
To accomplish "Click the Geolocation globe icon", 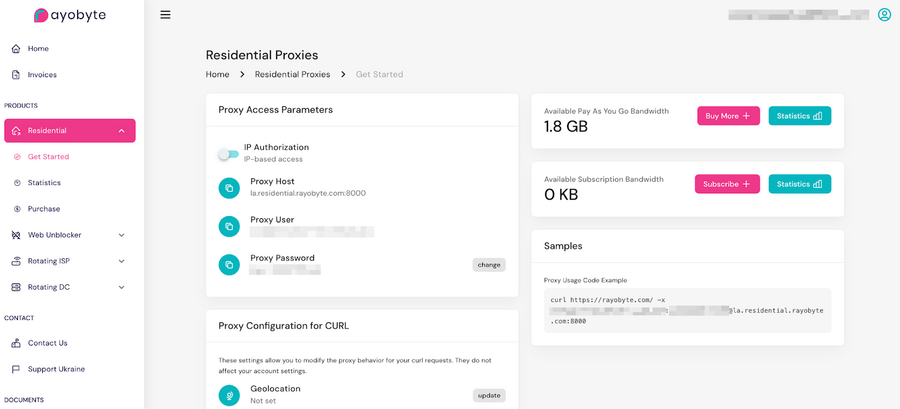I will click(229, 395).
